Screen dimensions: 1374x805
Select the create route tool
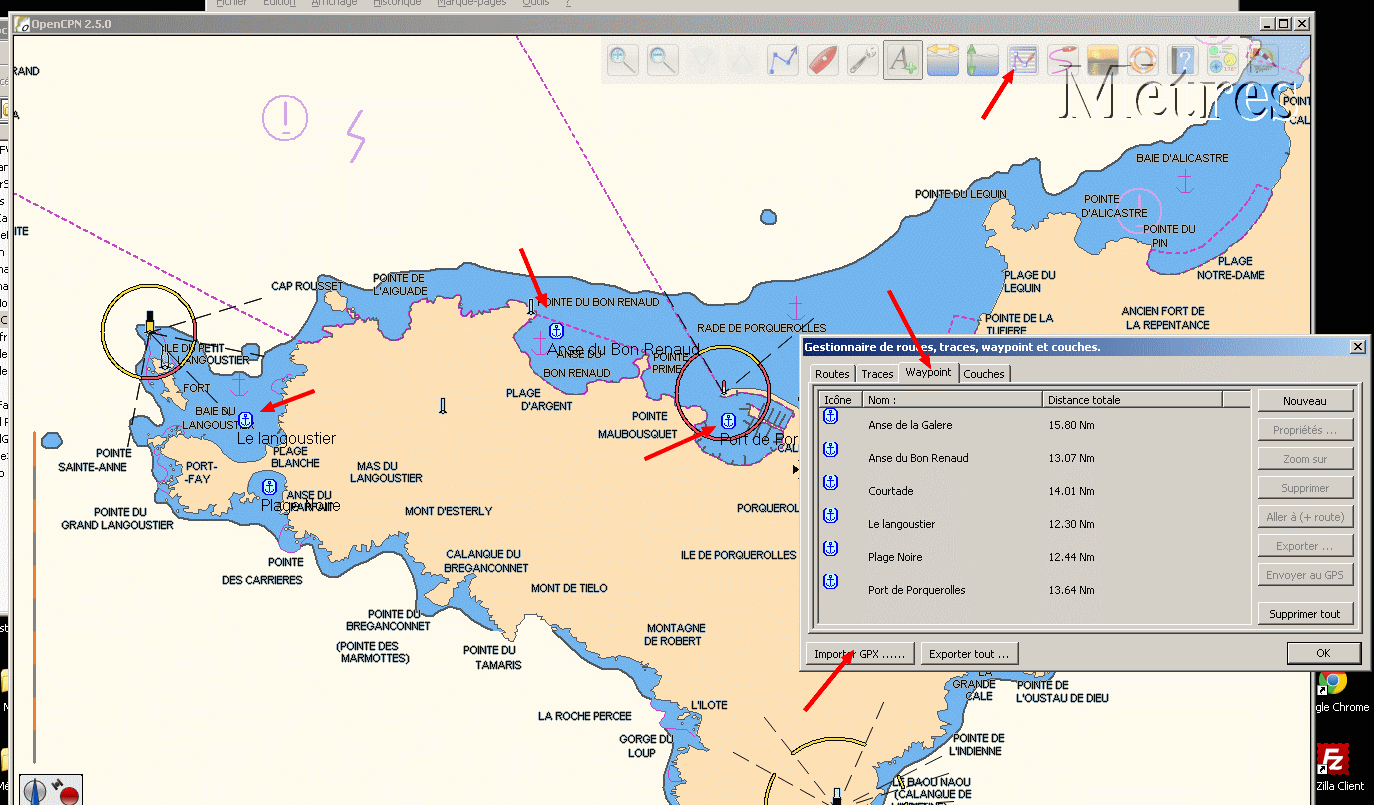tap(783, 60)
